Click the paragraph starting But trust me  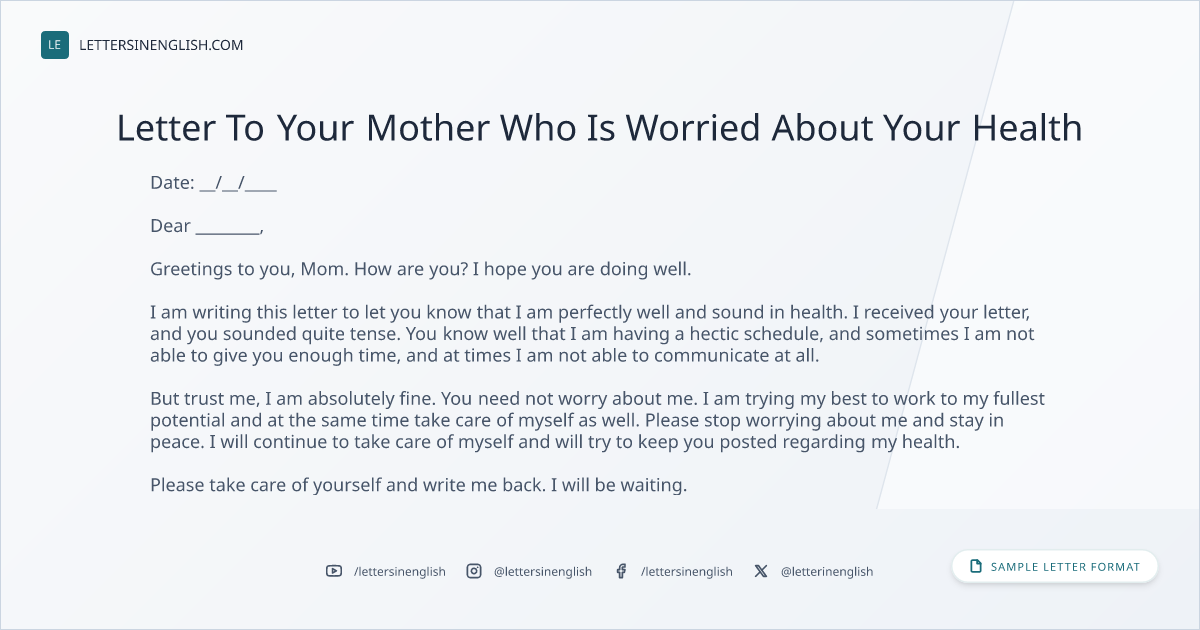tap(597, 421)
